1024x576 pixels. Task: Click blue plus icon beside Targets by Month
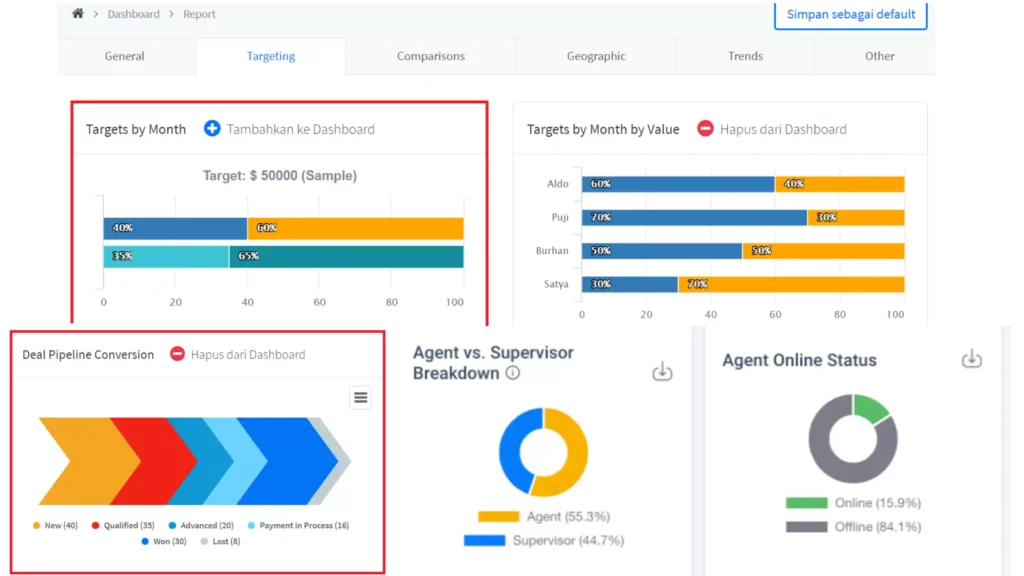(x=212, y=129)
